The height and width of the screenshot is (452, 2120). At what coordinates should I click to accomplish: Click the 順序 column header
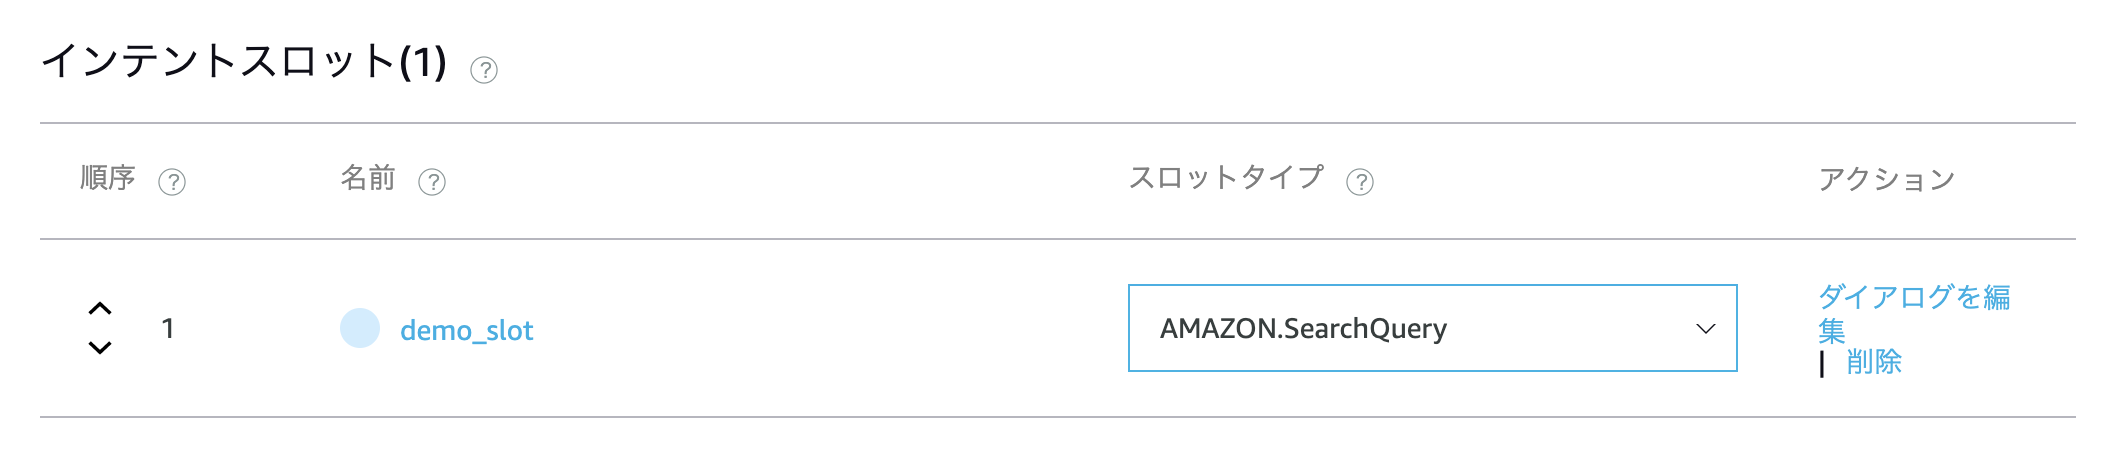(x=108, y=178)
